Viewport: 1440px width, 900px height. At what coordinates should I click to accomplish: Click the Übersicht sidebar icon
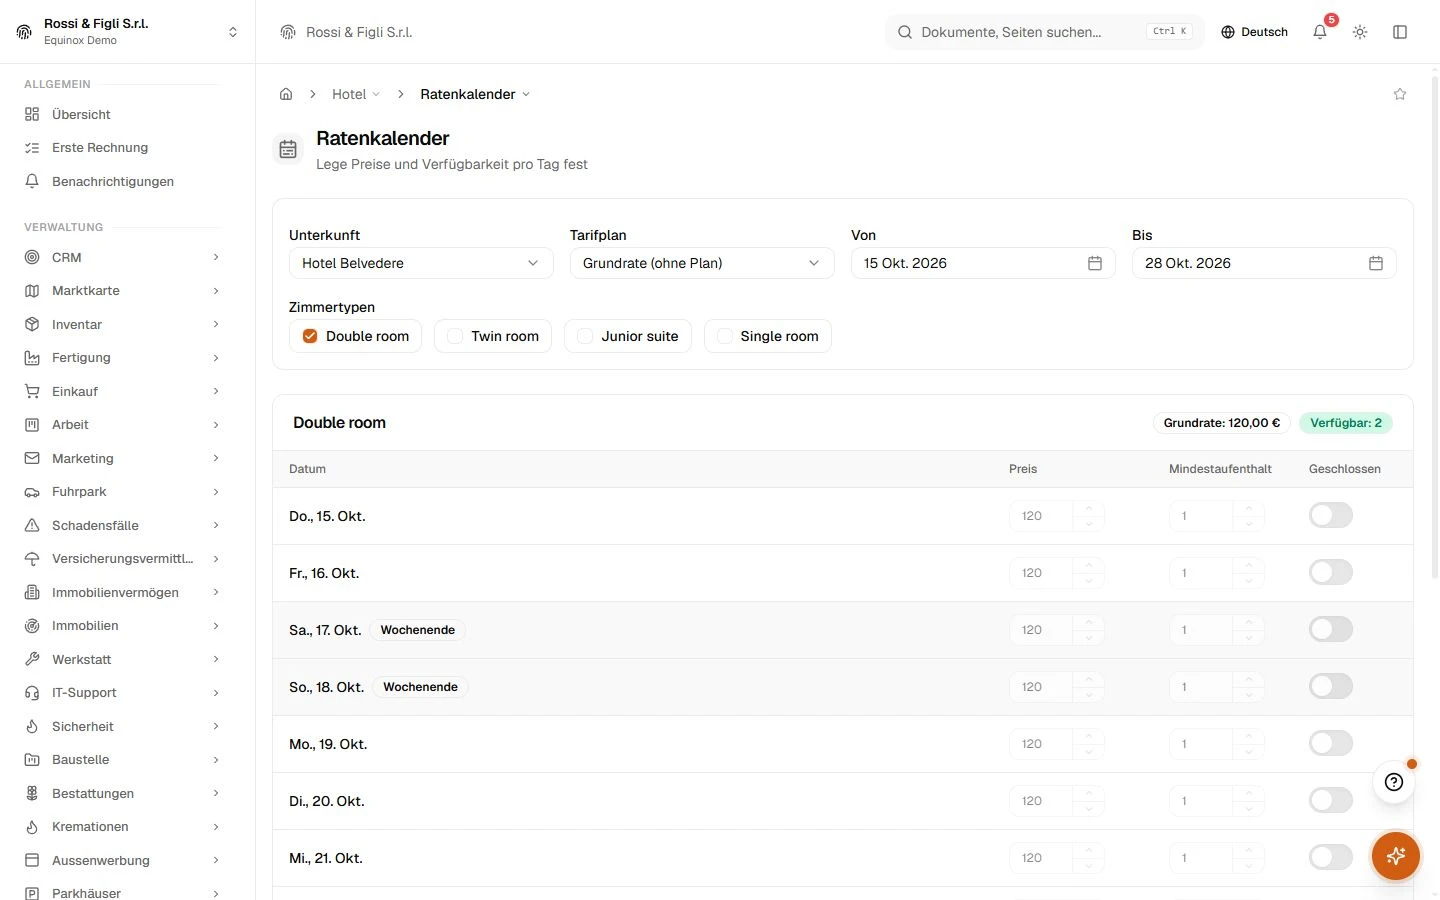32,114
